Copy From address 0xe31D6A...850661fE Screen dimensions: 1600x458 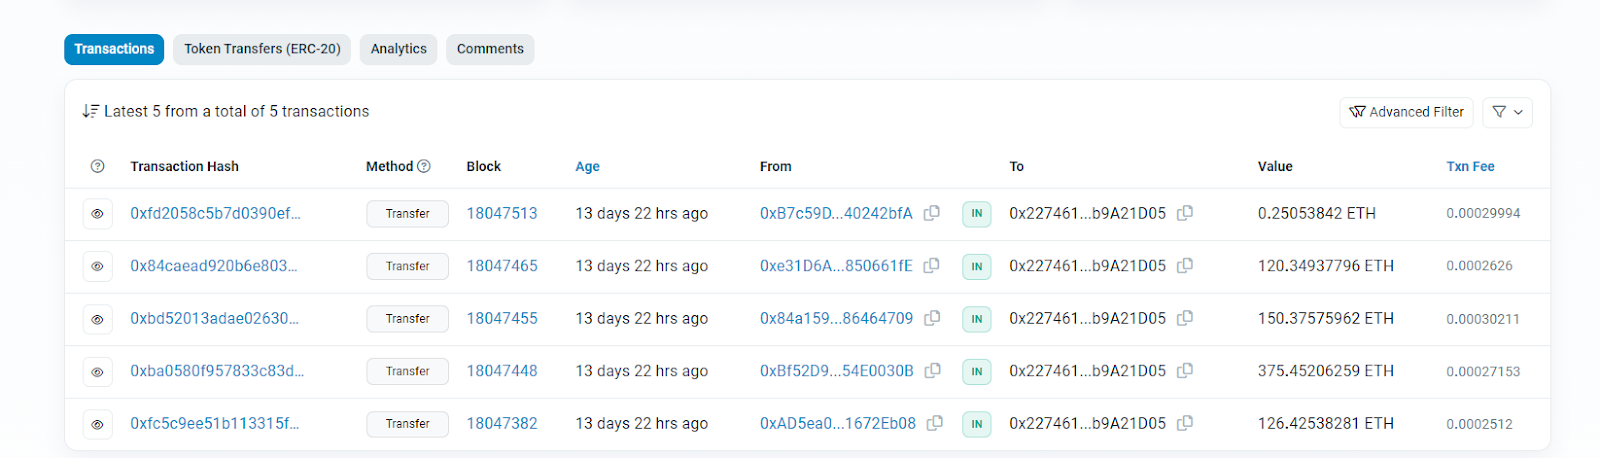click(x=932, y=266)
